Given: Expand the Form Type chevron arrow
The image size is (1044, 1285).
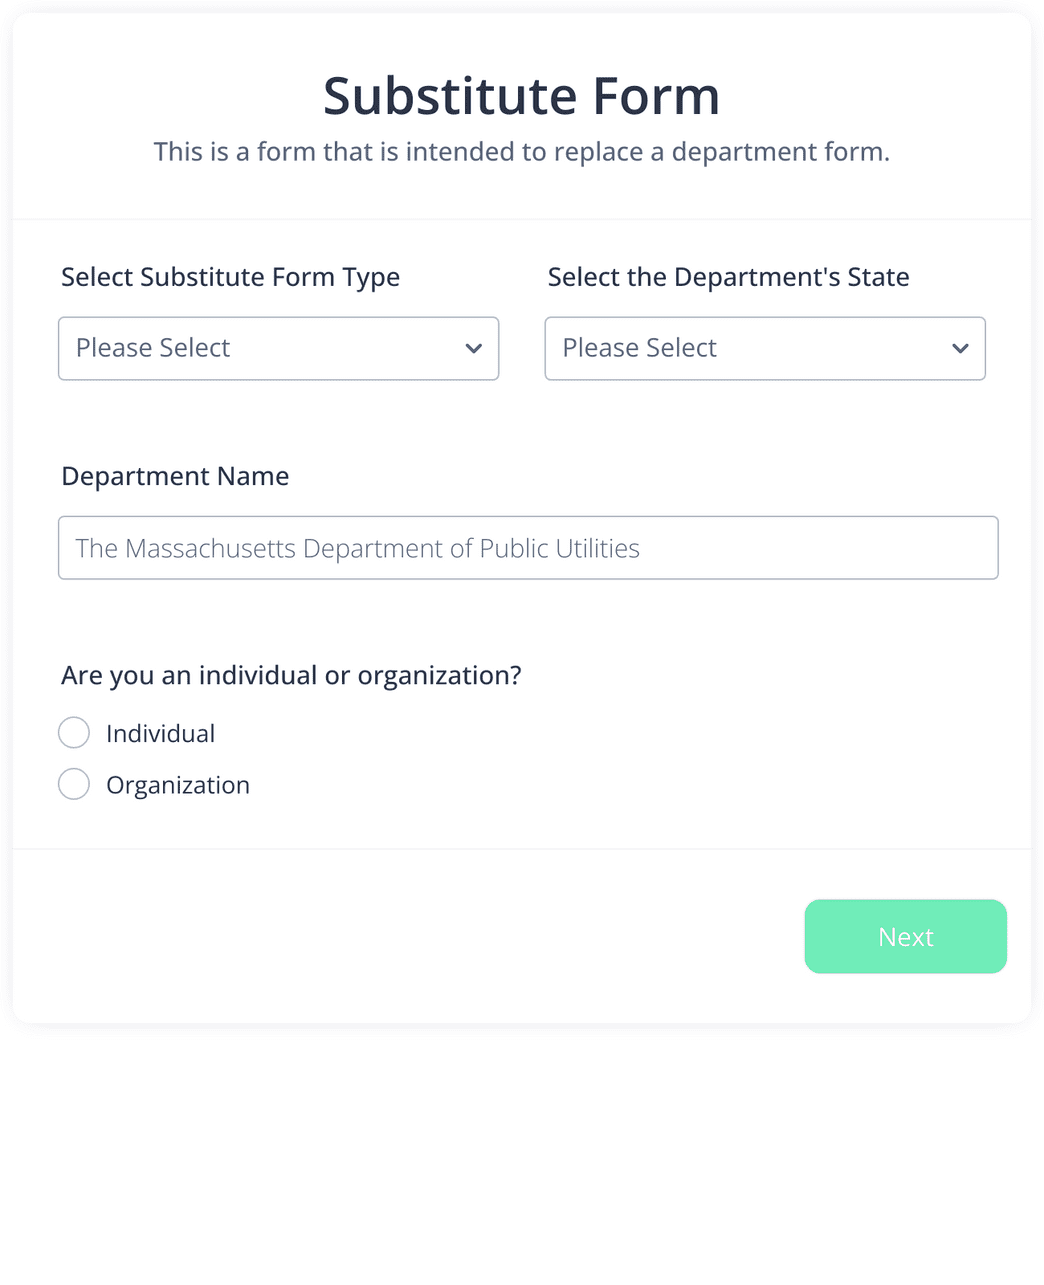Looking at the screenshot, I should pos(473,348).
